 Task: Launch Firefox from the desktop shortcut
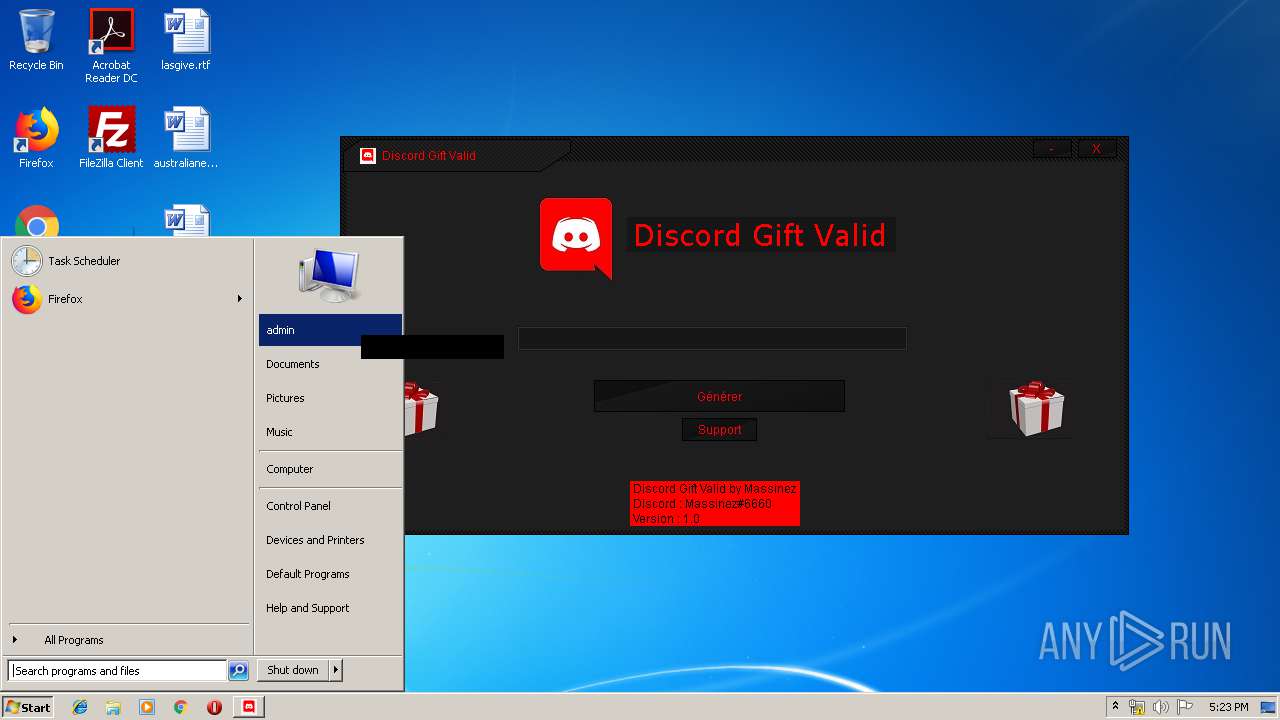[x=36, y=138]
